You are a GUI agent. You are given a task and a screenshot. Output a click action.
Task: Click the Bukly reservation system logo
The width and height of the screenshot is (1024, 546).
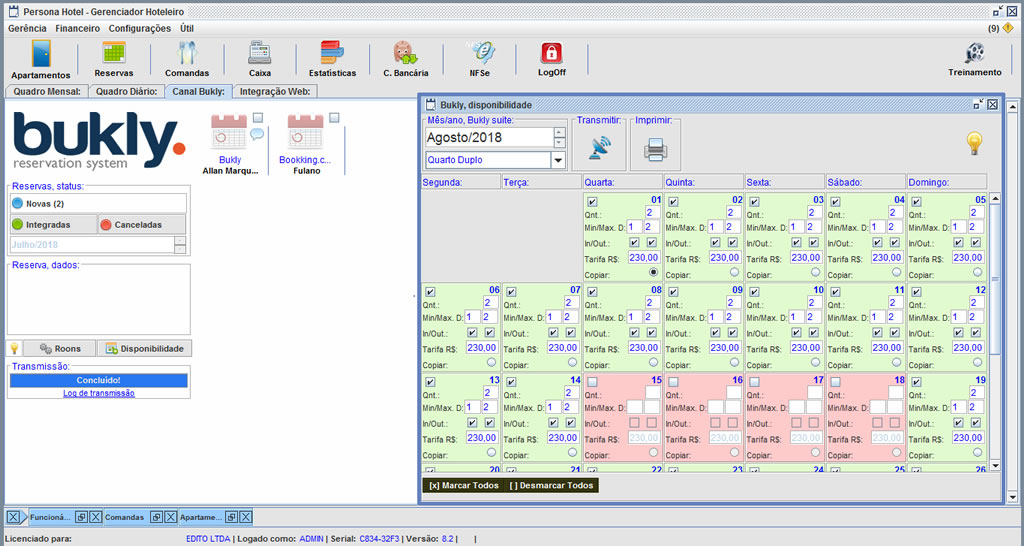(99, 140)
